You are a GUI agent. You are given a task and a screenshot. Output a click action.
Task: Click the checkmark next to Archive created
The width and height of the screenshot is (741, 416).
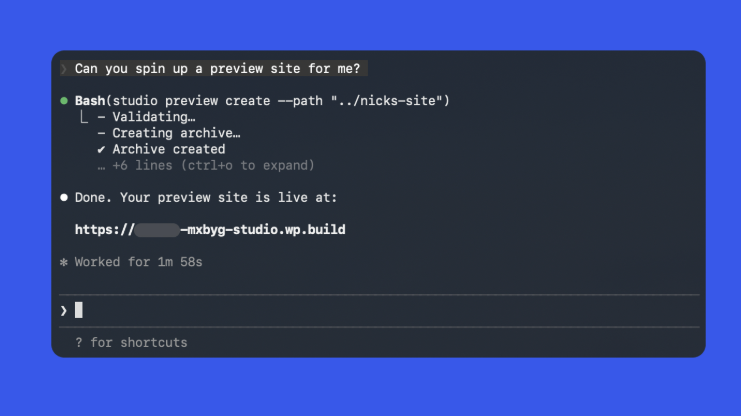pyautogui.click(x=101, y=149)
